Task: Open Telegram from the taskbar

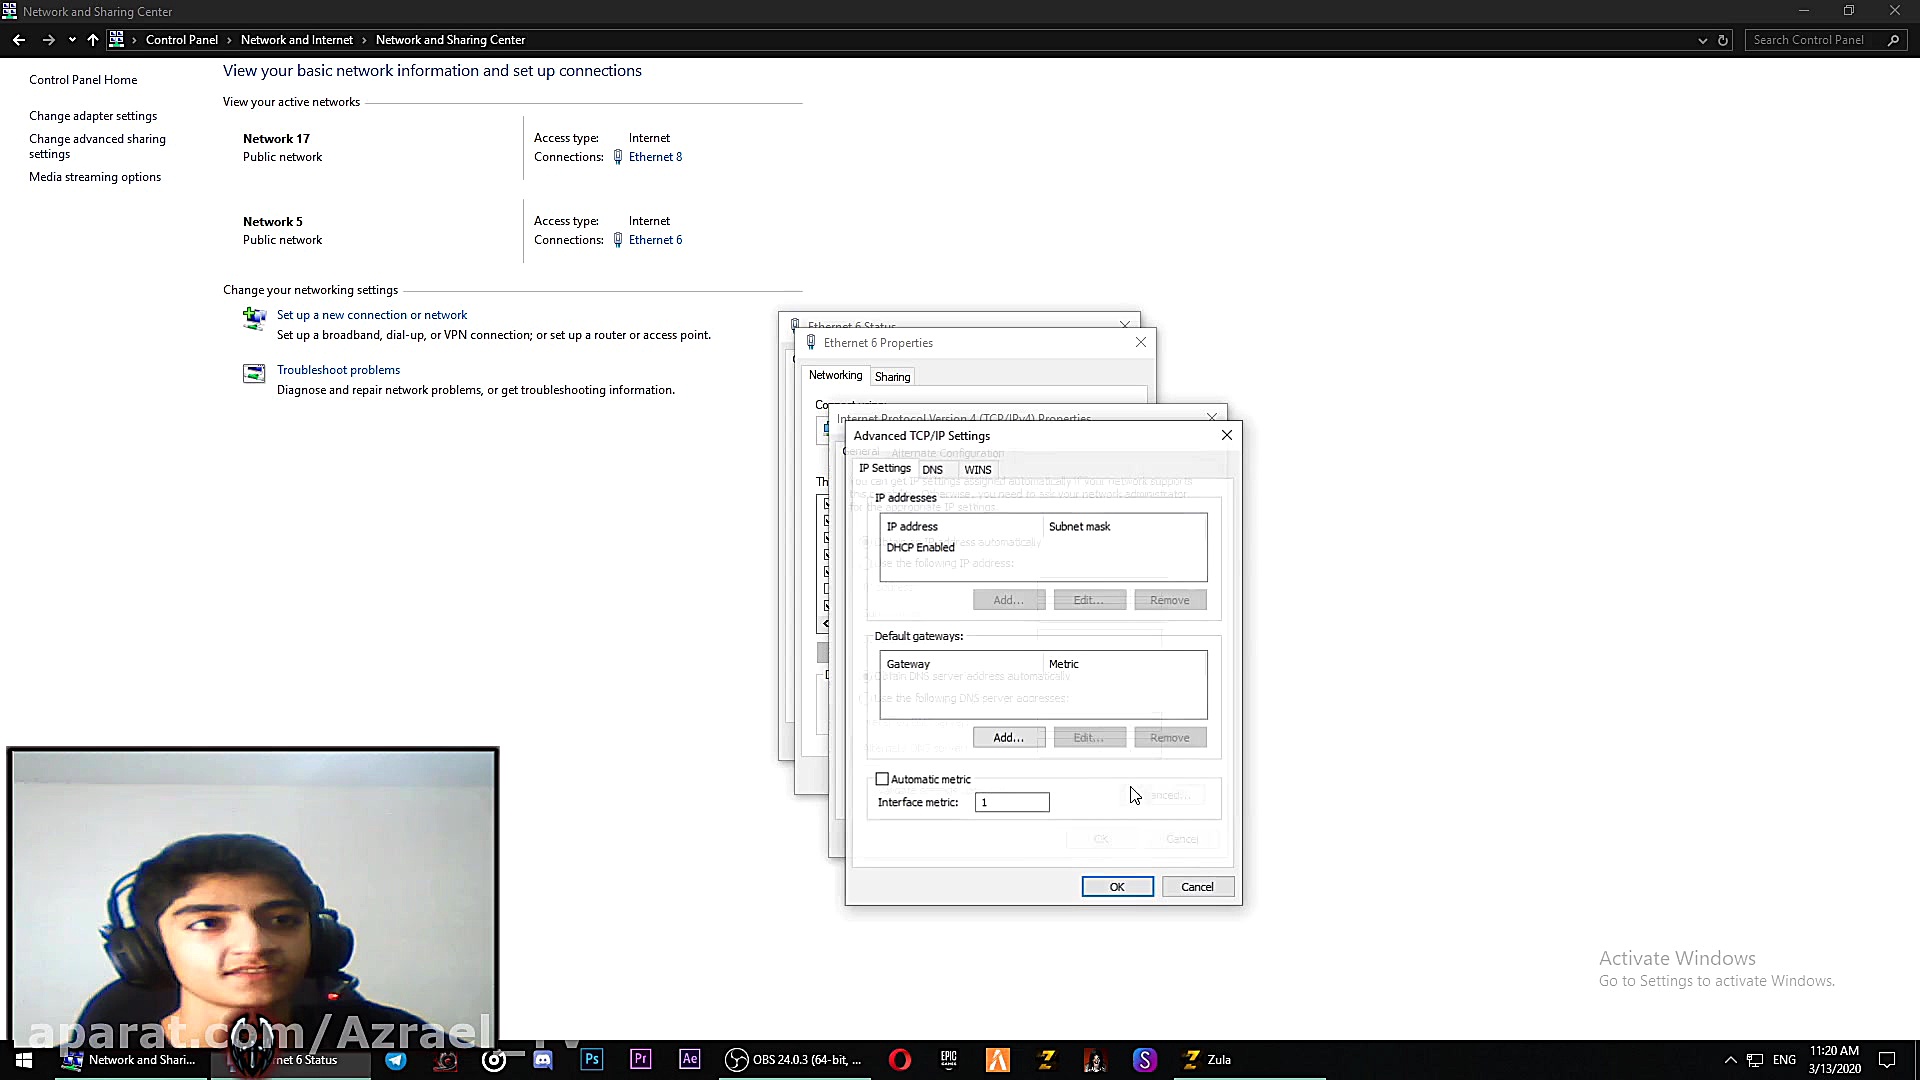Action: pyautogui.click(x=396, y=1060)
